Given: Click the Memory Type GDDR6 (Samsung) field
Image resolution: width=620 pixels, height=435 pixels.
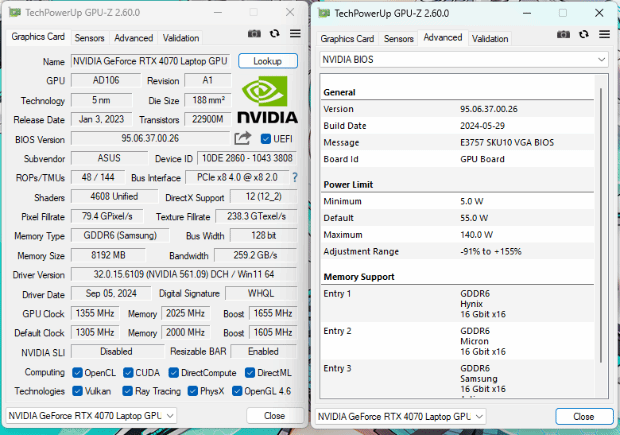Looking at the screenshot, I should 120,236.
